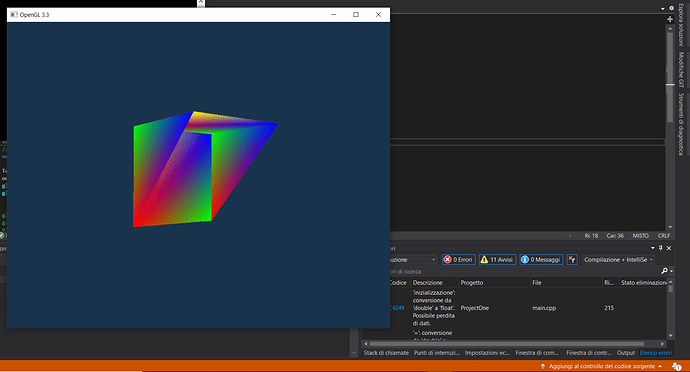The height and width of the screenshot is (372, 690).
Task: Switch to the Output tab
Action: [x=626, y=353]
